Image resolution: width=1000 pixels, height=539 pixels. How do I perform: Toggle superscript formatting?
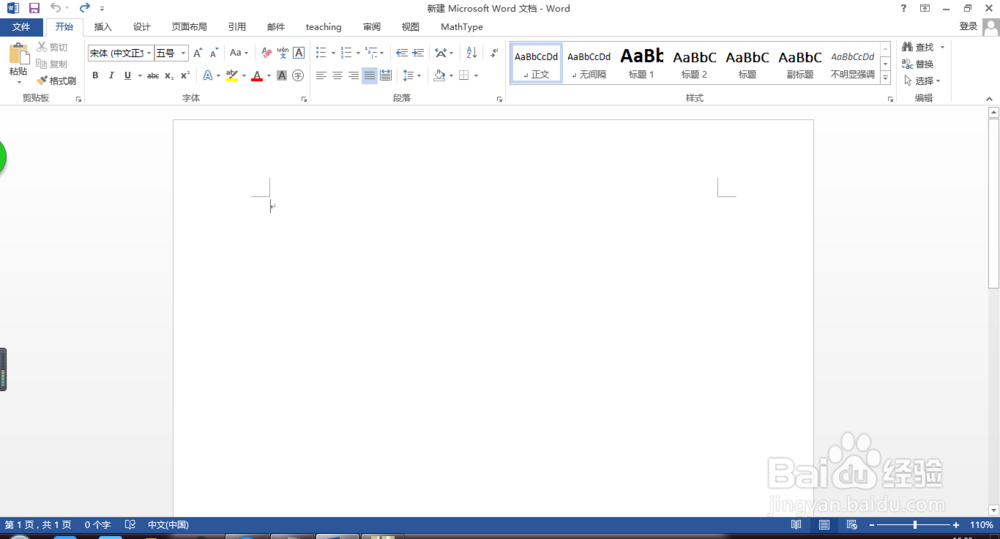coord(185,75)
